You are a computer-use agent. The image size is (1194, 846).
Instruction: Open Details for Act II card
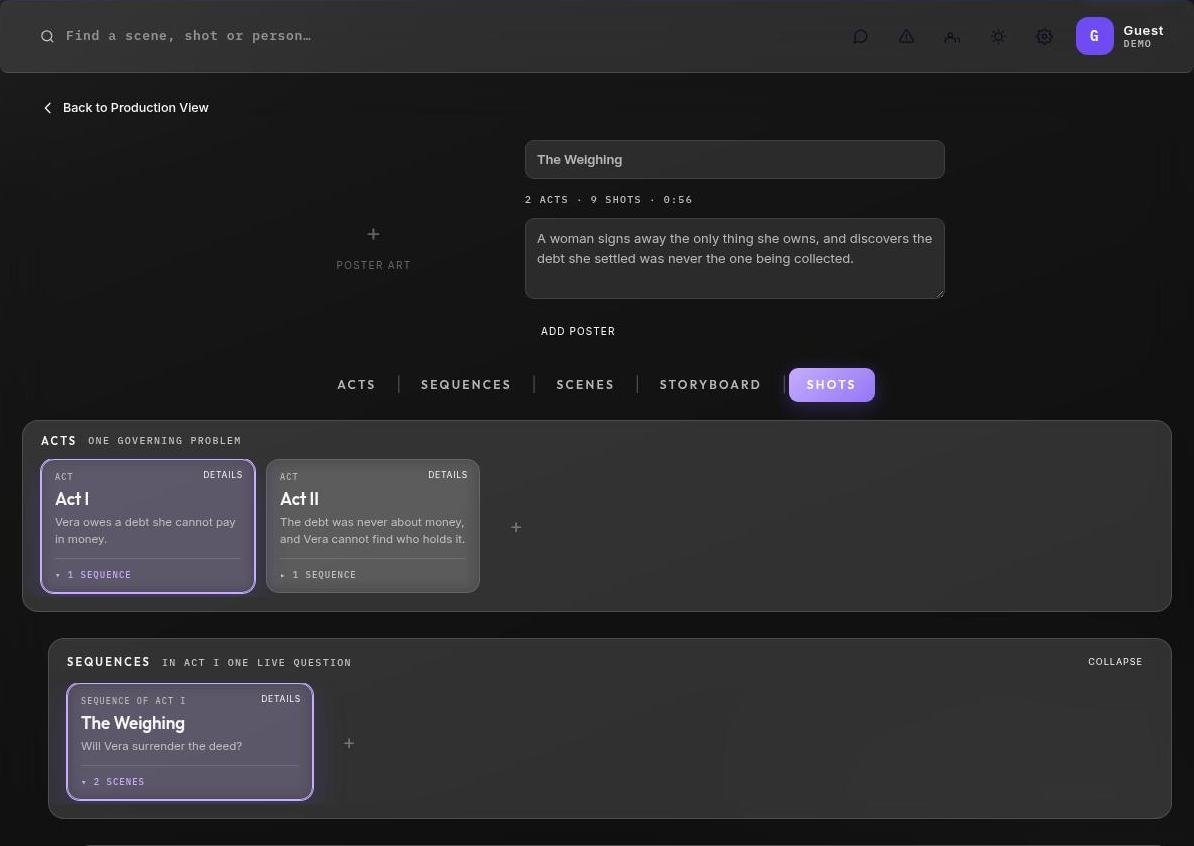click(x=448, y=474)
